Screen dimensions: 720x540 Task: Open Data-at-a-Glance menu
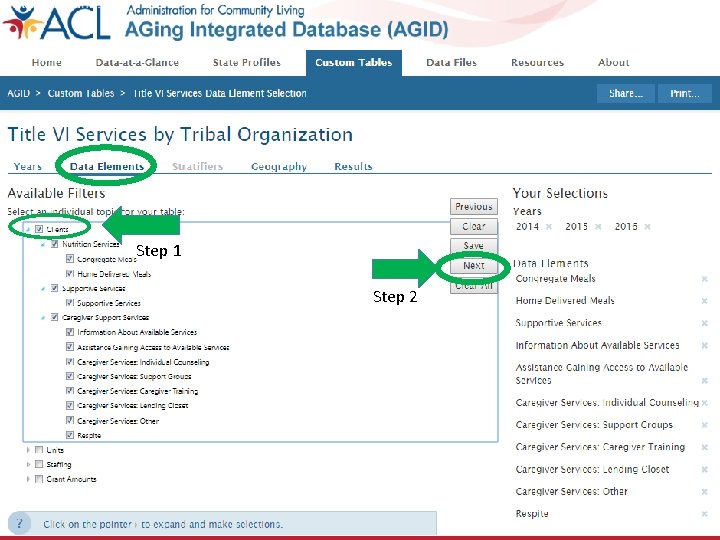coord(137,62)
